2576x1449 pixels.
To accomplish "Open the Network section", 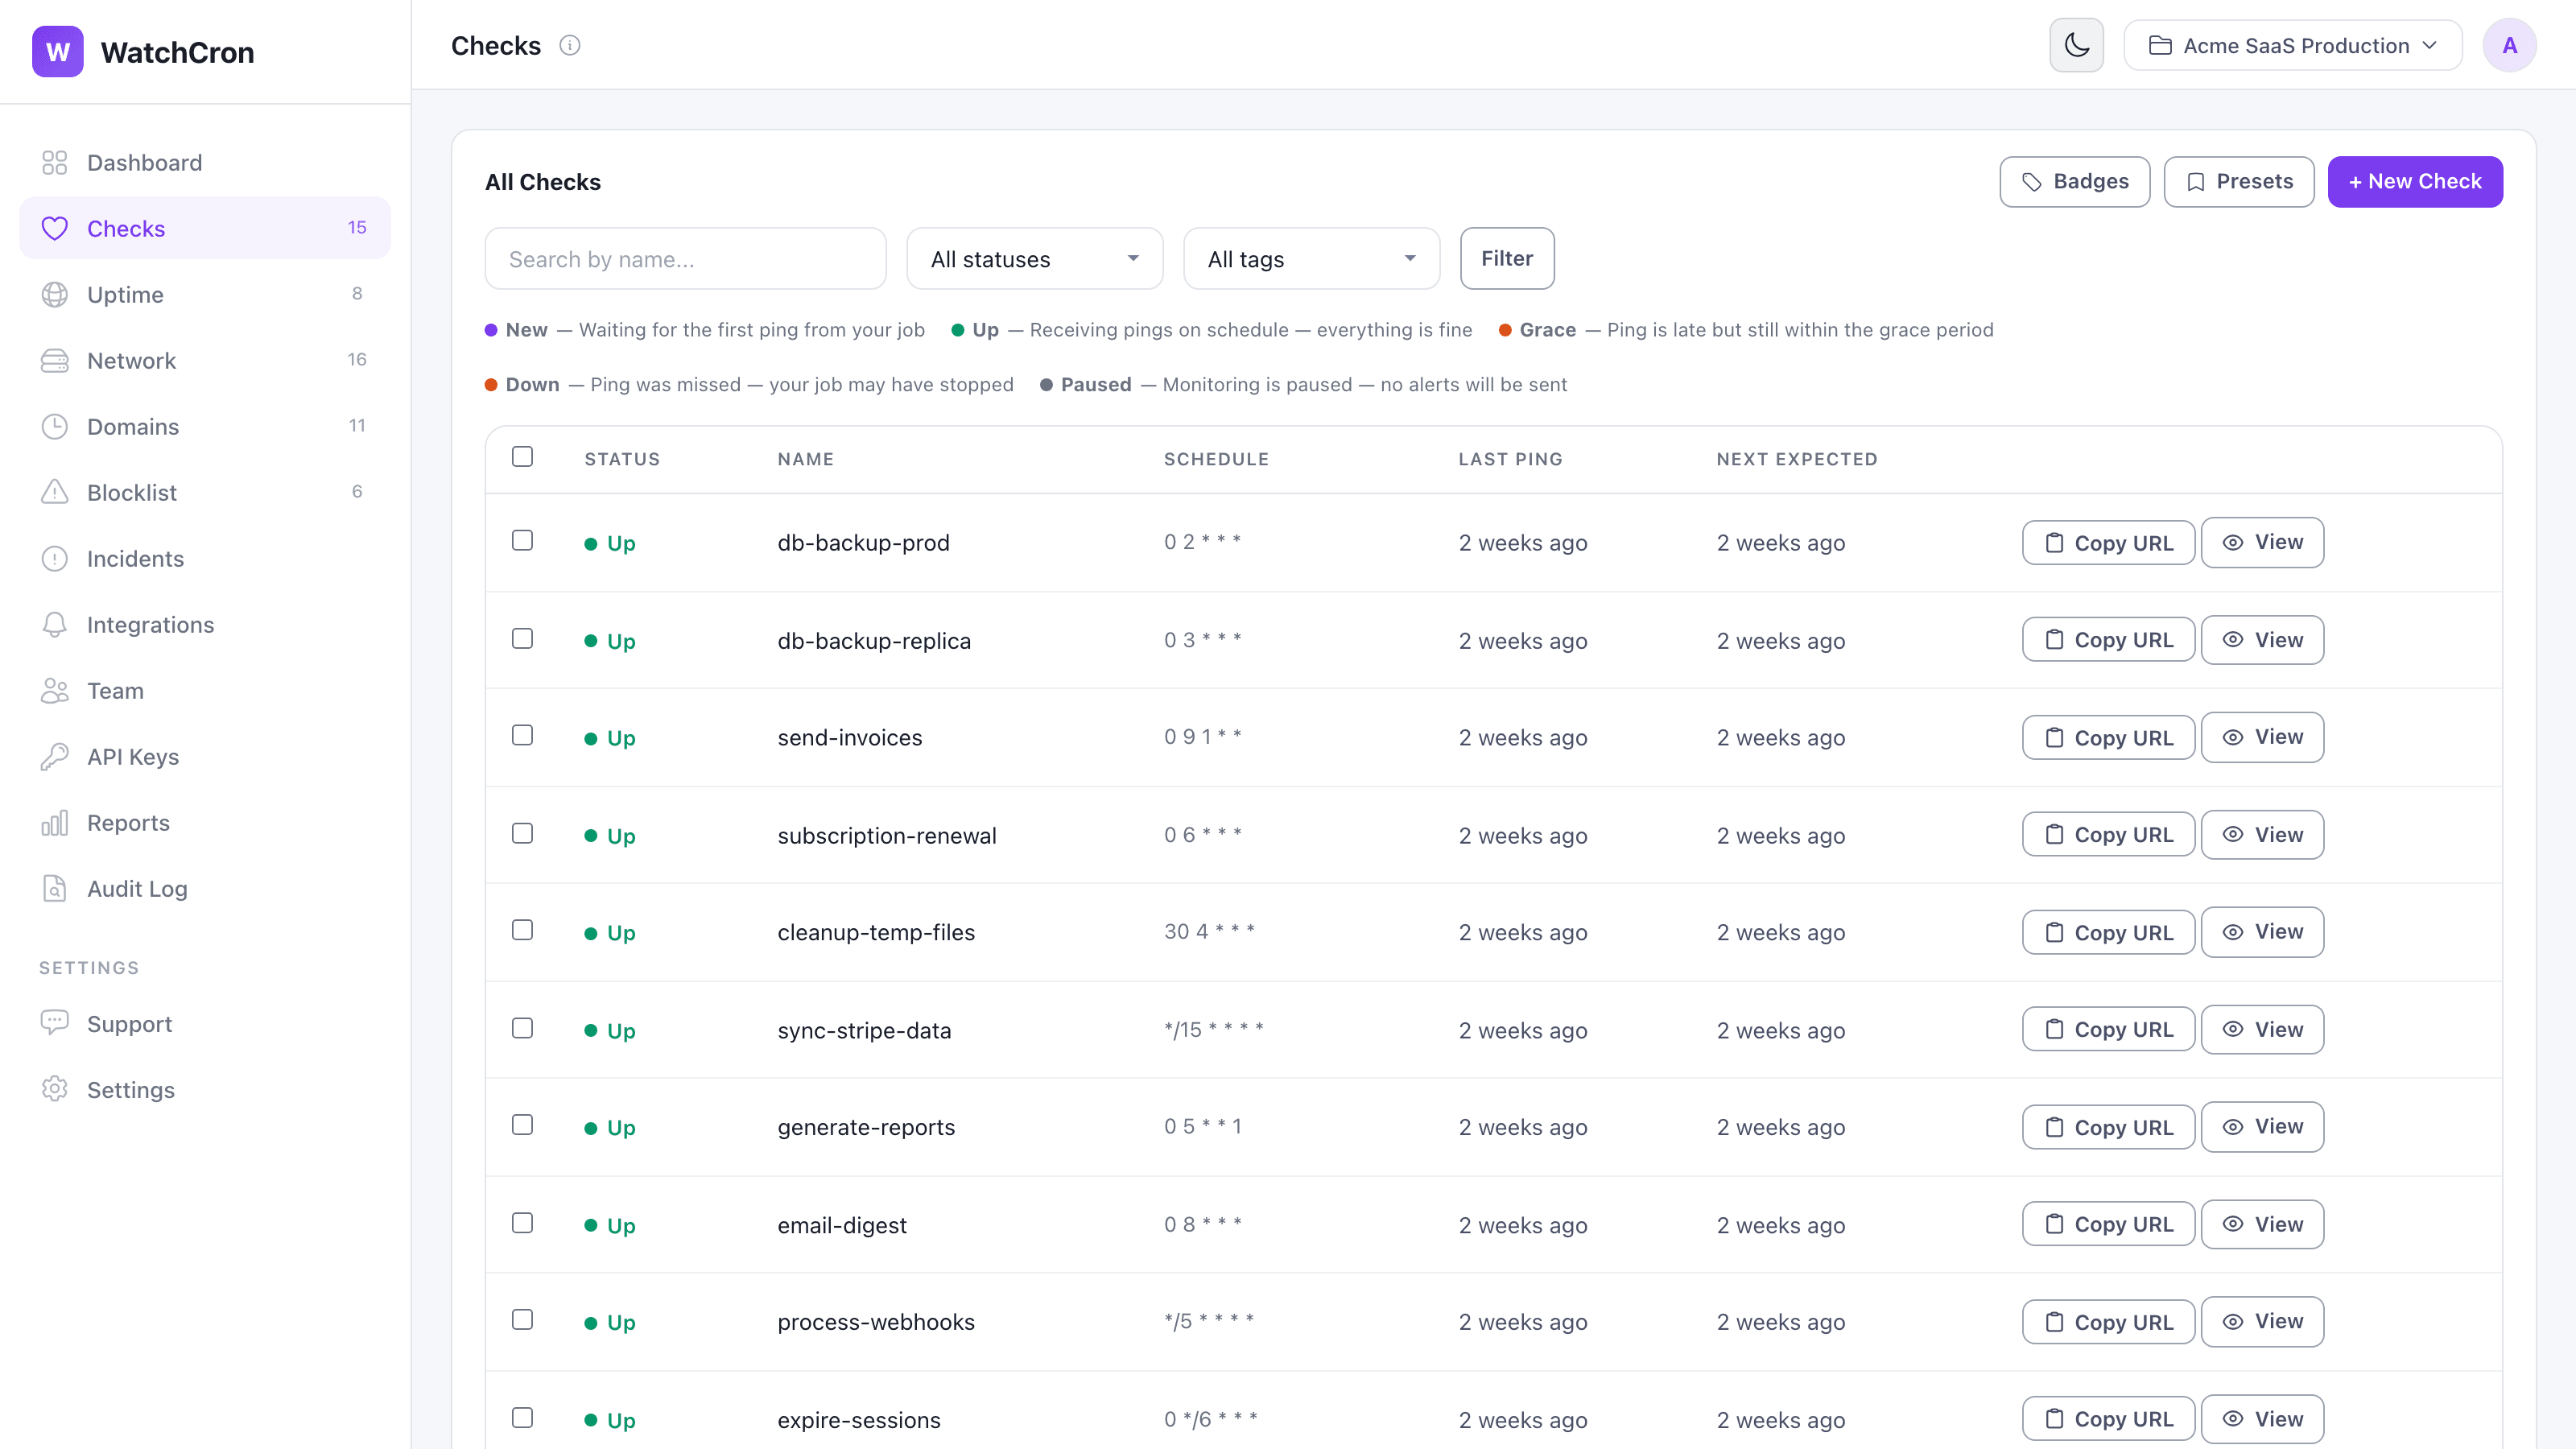I will click(205, 361).
